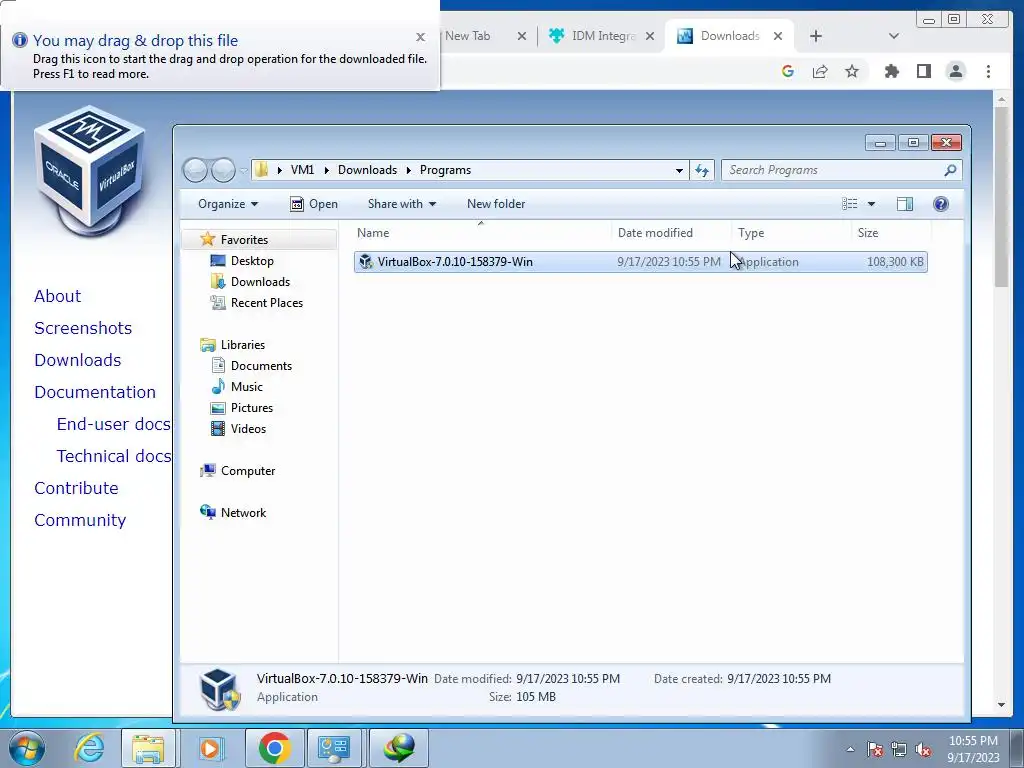The image size is (1024, 768).
Task: Open the Community link
Action: click(x=80, y=520)
